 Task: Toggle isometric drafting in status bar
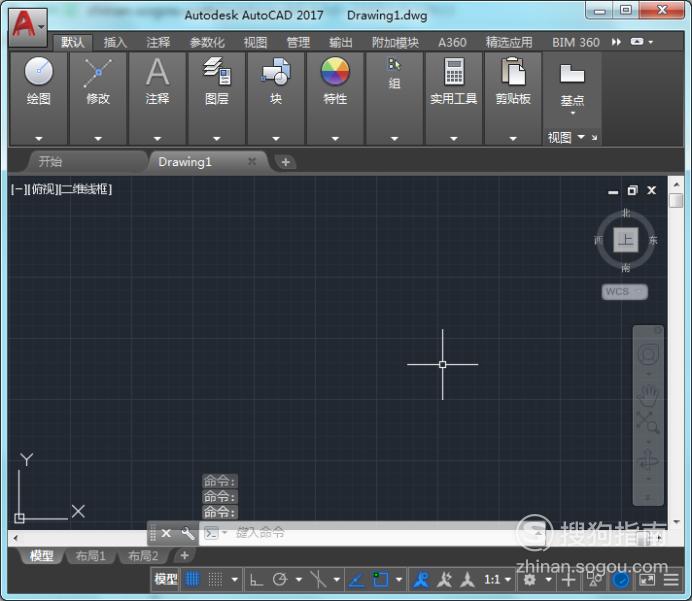coord(318,579)
